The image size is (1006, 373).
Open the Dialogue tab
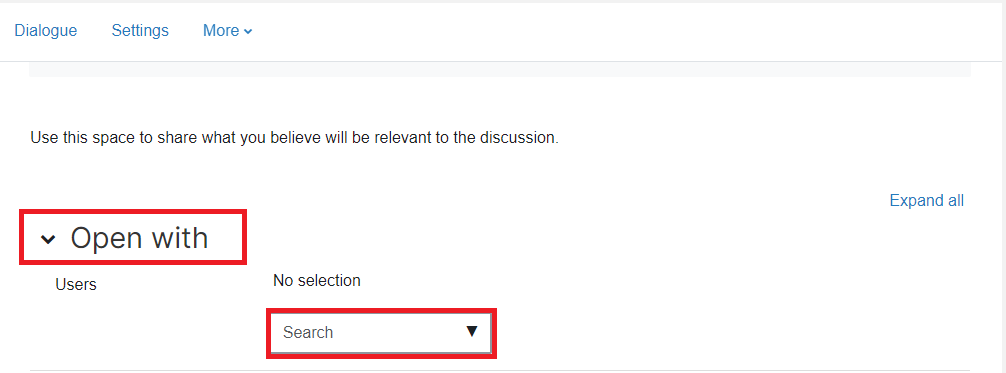coord(46,31)
